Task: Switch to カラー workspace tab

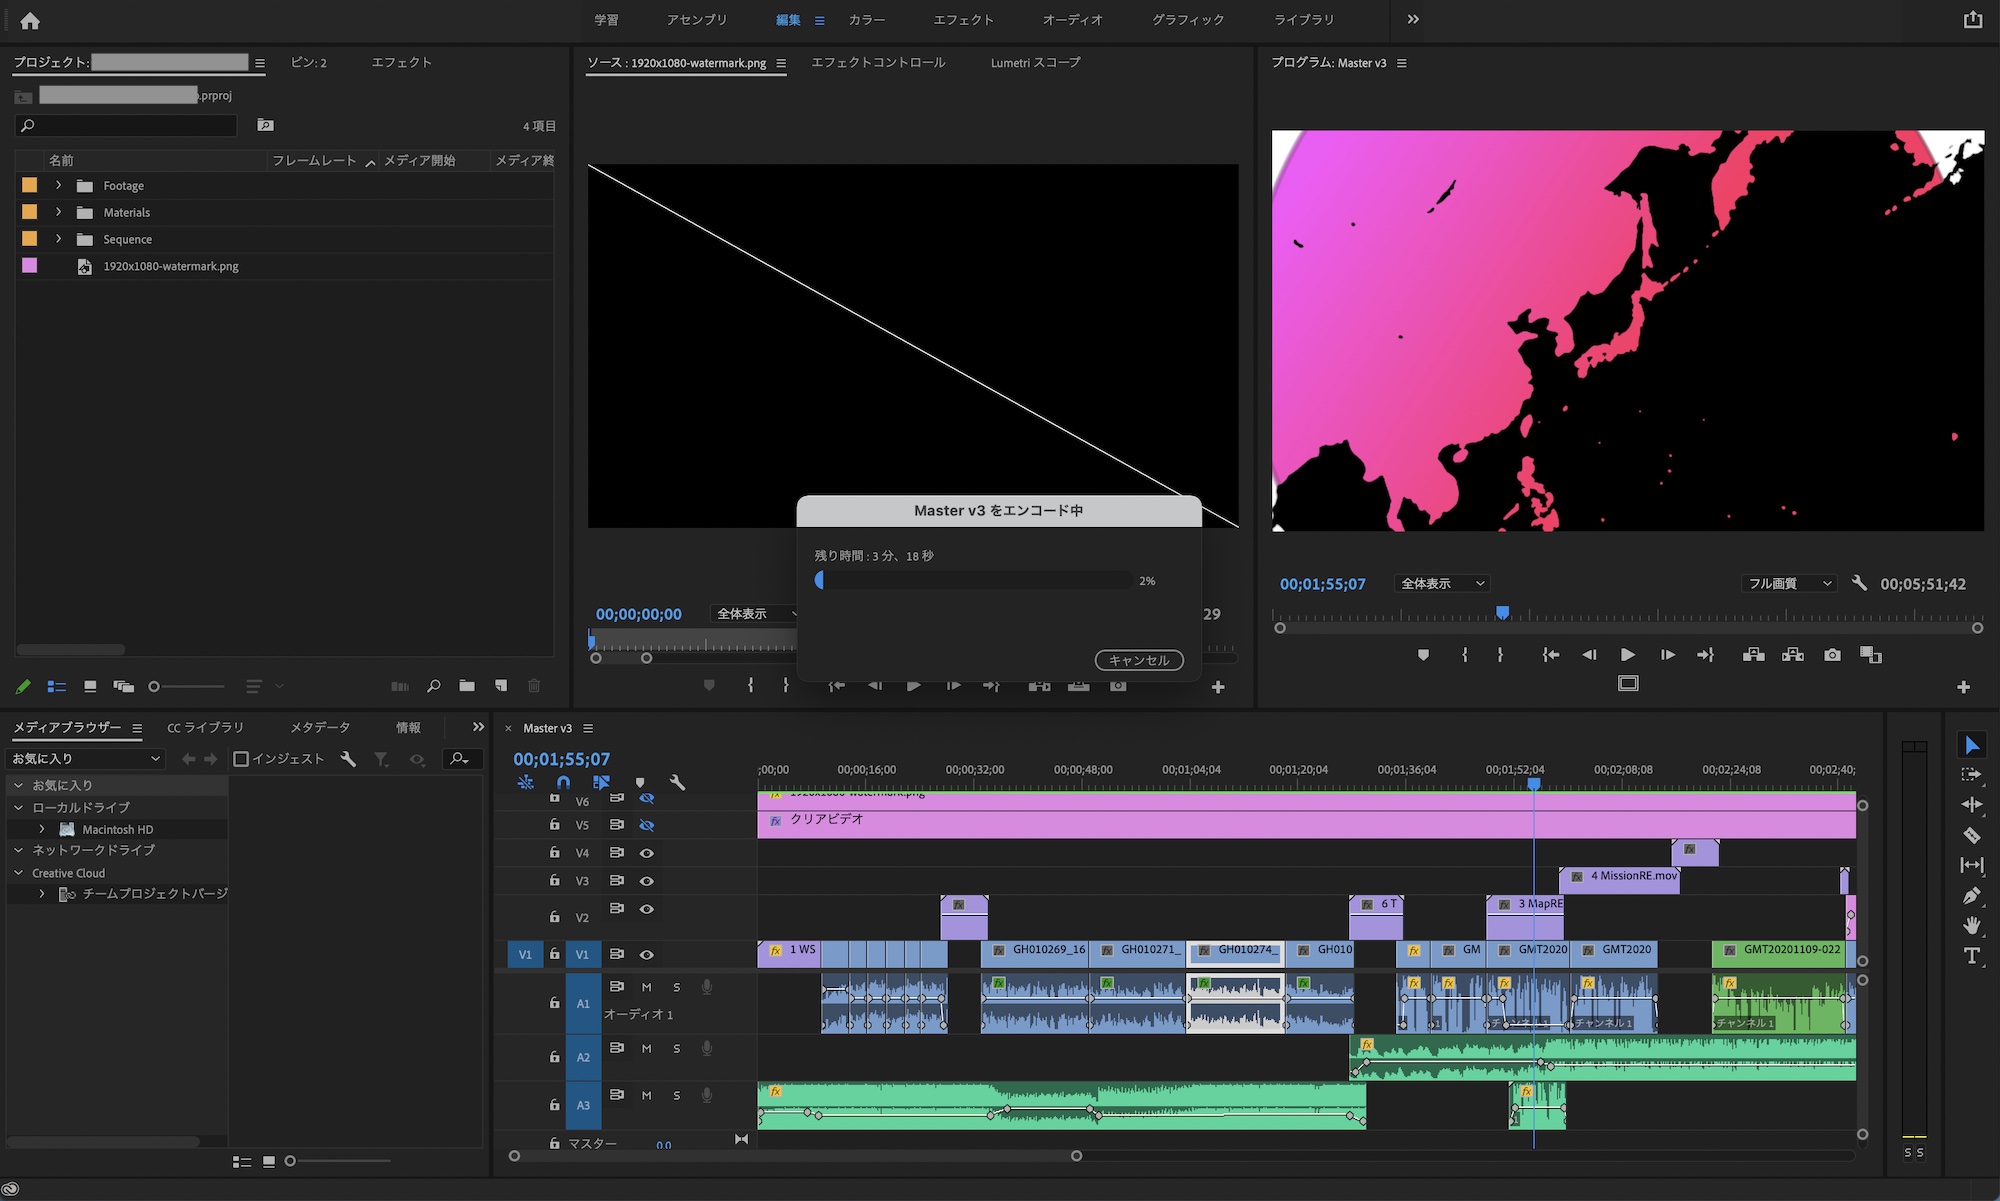Action: tap(866, 20)
